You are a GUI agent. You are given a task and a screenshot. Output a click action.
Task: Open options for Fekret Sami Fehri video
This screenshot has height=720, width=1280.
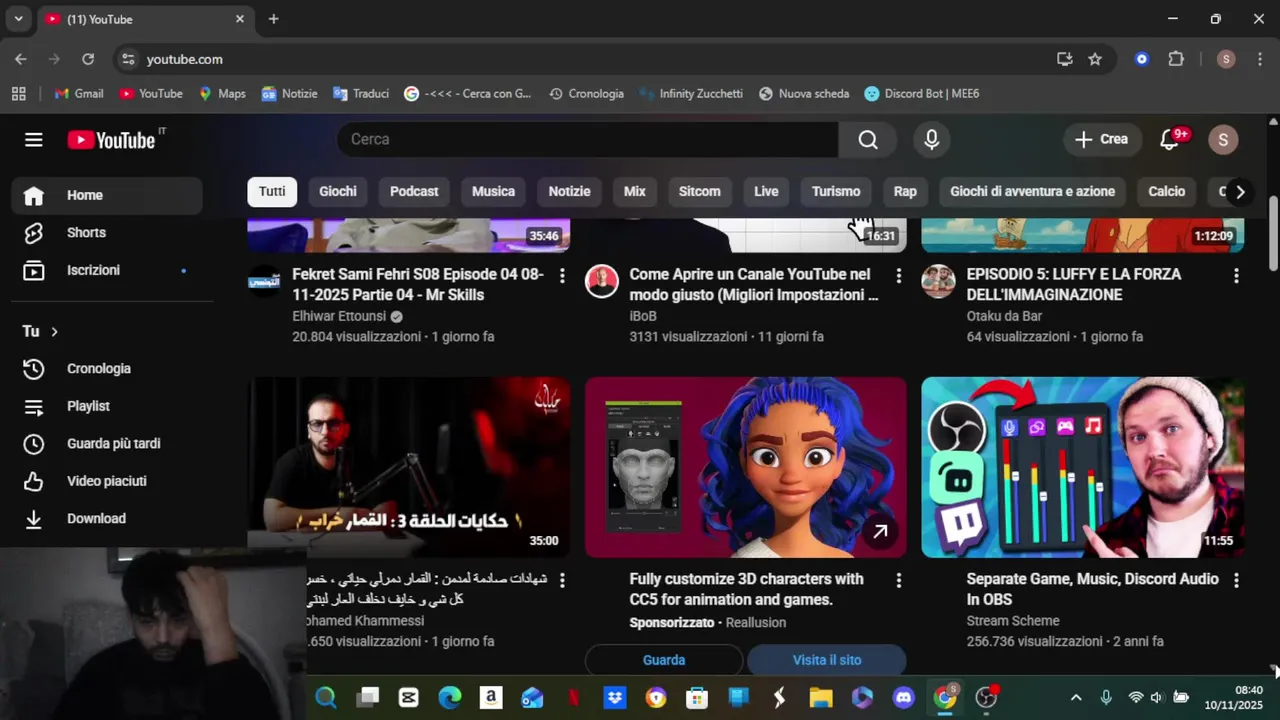click(562, 275)
